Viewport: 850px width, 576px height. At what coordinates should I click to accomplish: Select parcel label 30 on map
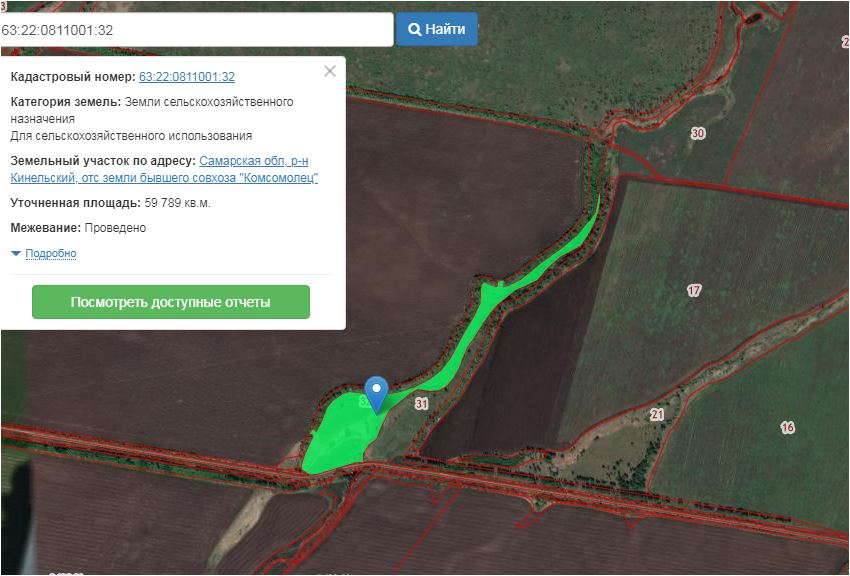tap(697, 134)
